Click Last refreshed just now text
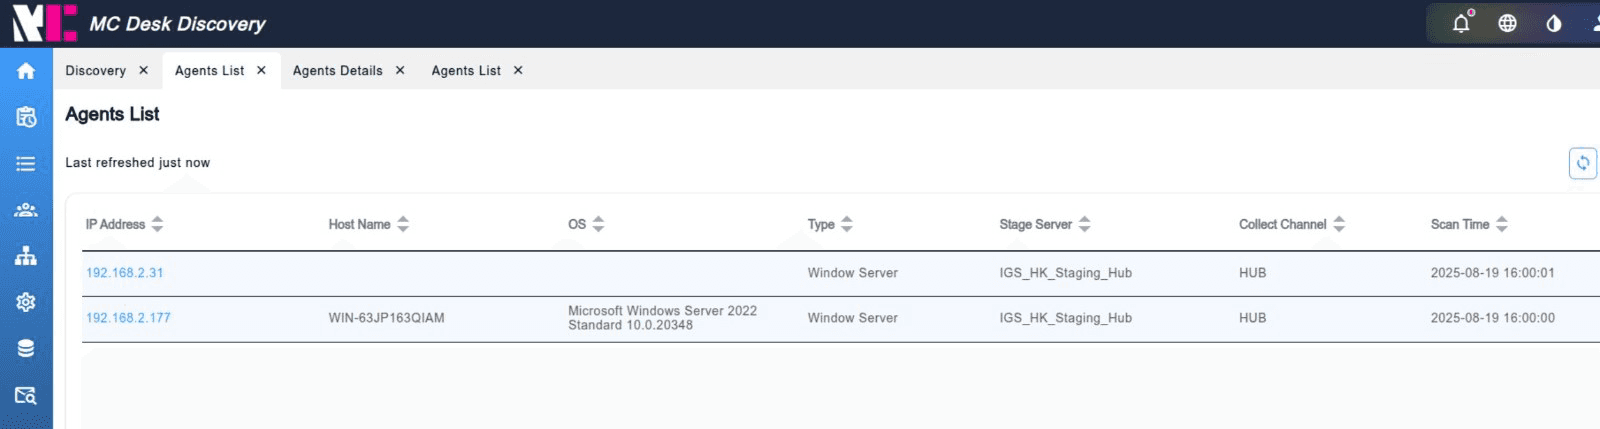The height and width of the screenshot is (429, 1600). (x=138, y=162)
